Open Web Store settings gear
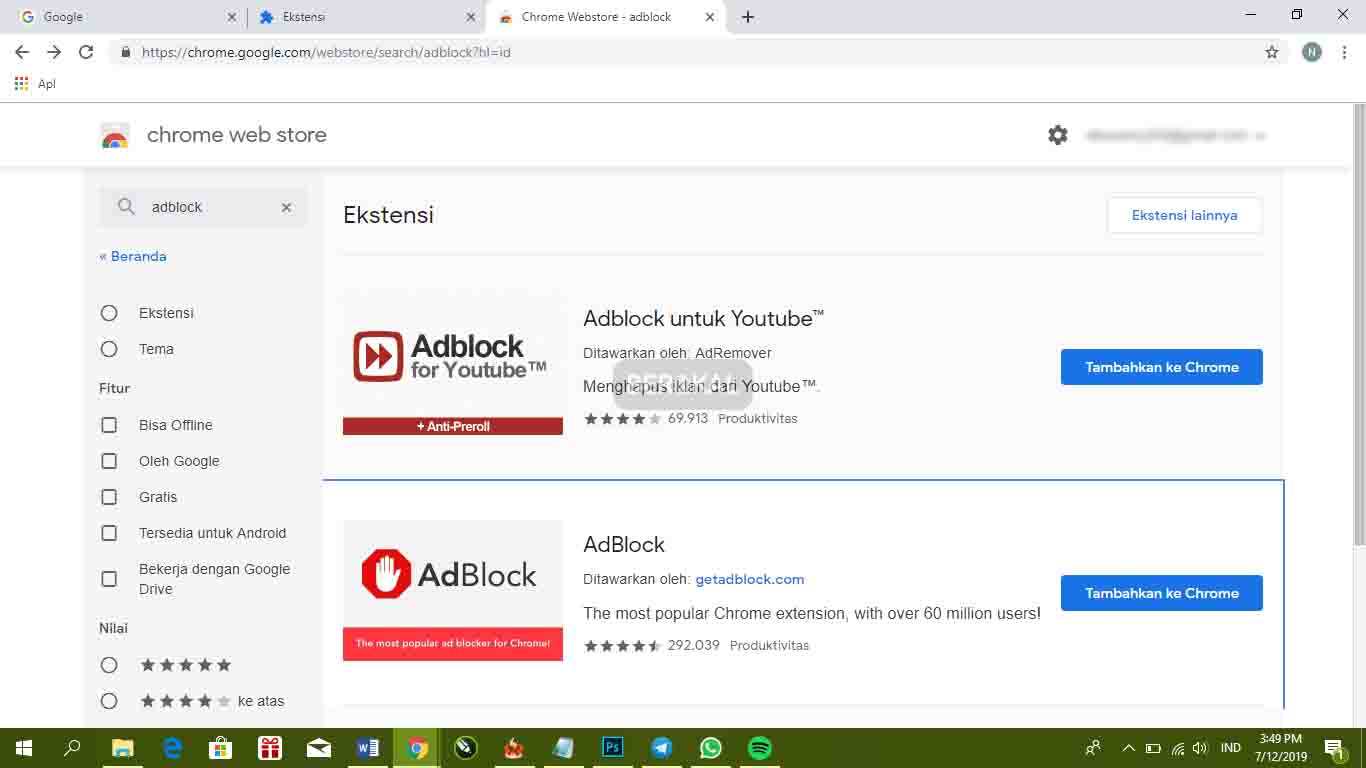Viewport: 1366px width, 768px height. [x=1058, y=135]
